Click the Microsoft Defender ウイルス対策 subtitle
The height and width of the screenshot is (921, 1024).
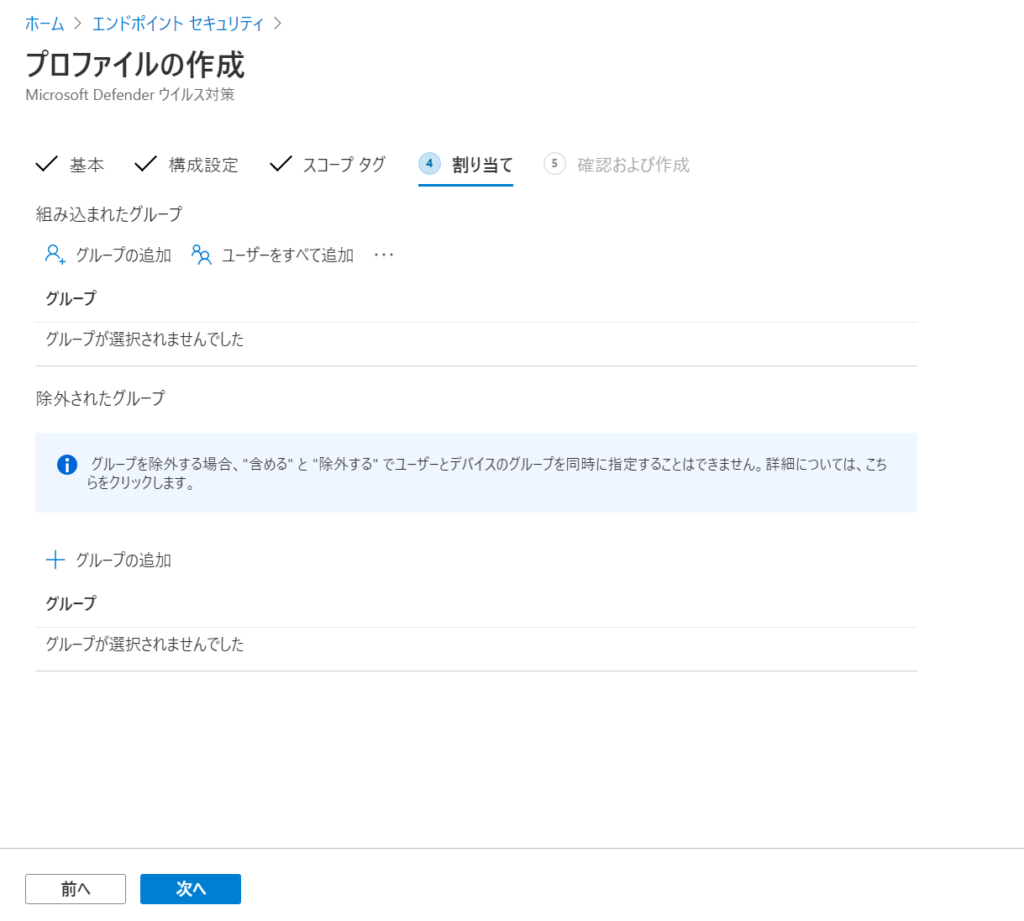(130, 95)
